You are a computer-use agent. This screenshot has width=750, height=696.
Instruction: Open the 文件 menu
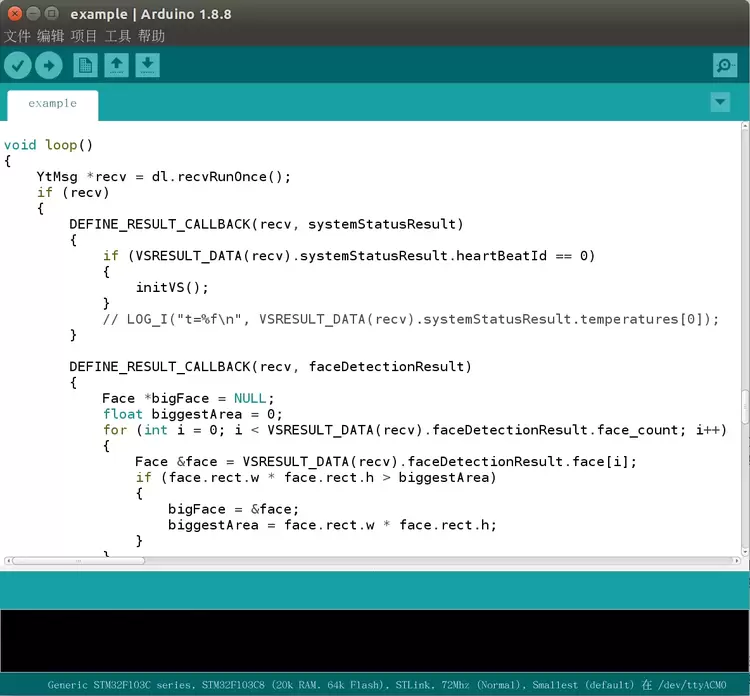point(17,36)
